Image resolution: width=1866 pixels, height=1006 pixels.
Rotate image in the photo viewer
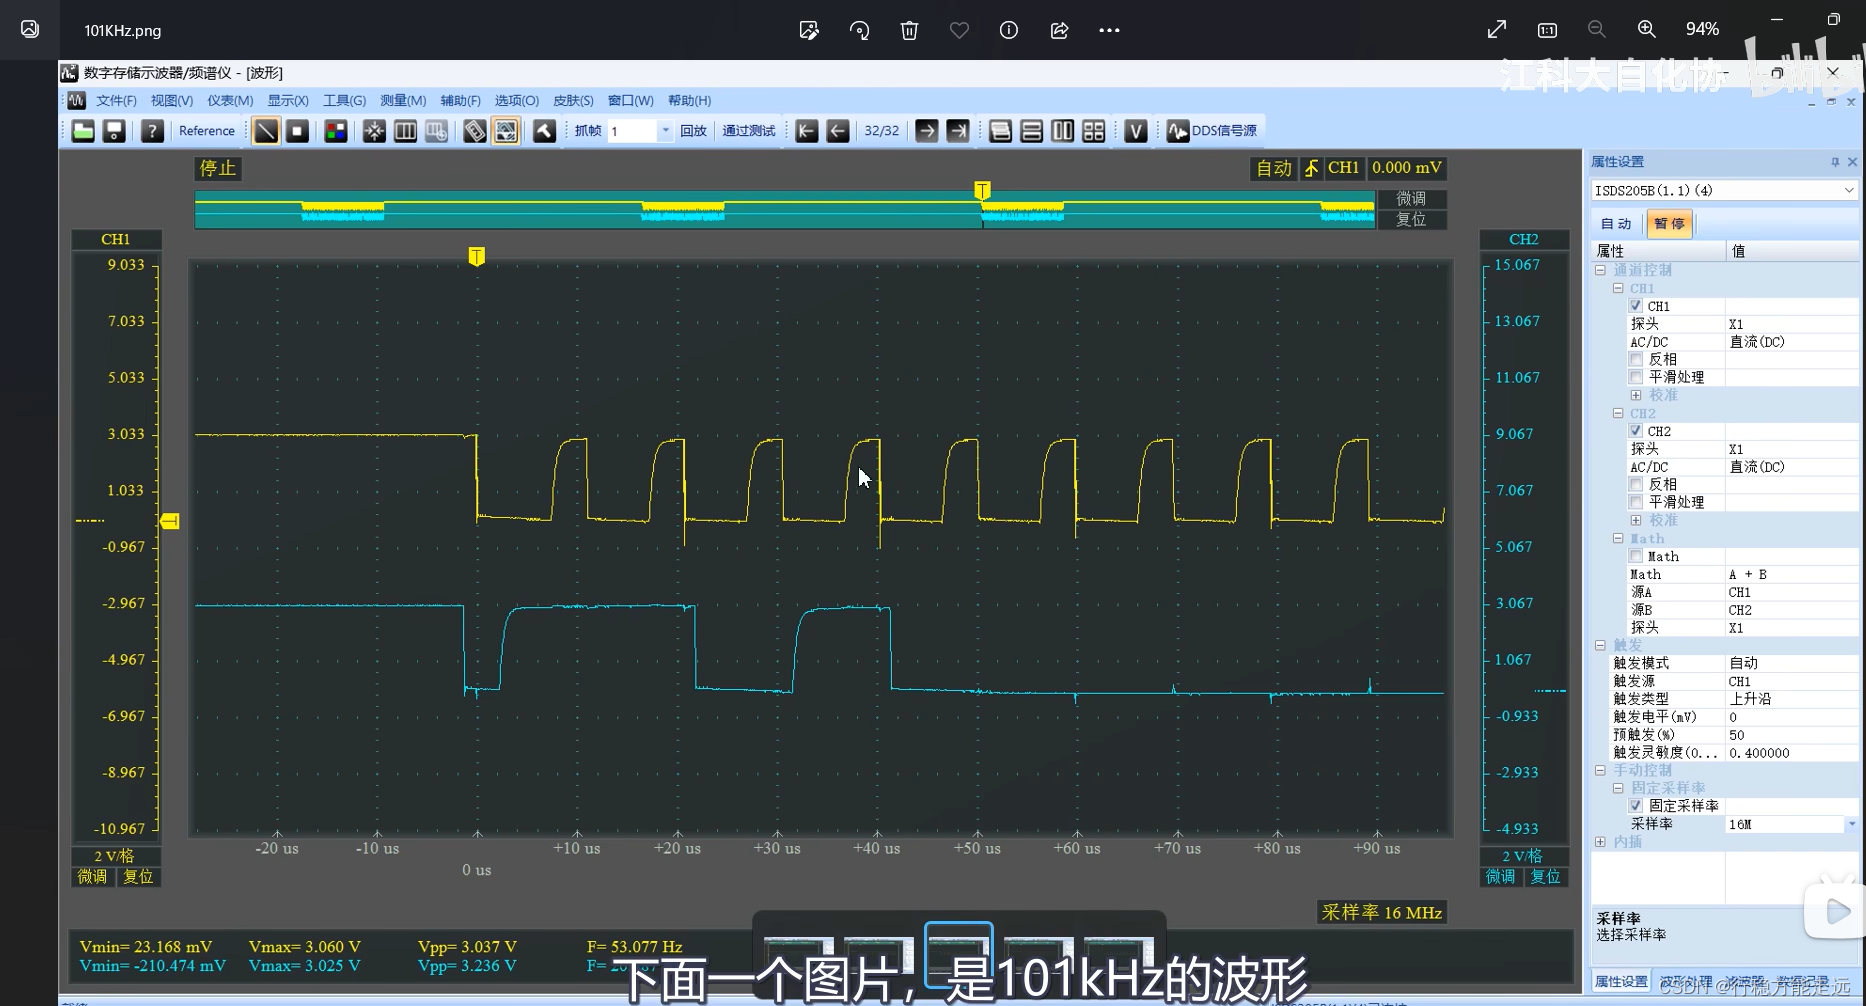(859, 30)
